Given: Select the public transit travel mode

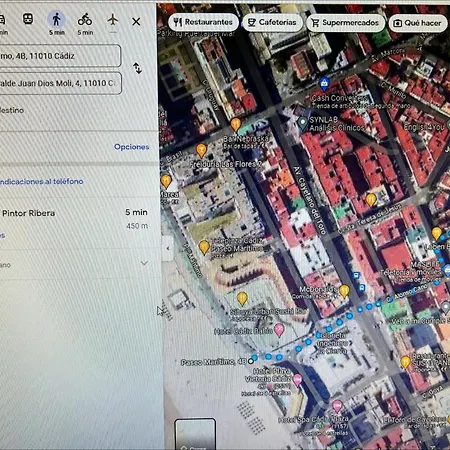Looking at the screenshot, I should tap(28, 19).
